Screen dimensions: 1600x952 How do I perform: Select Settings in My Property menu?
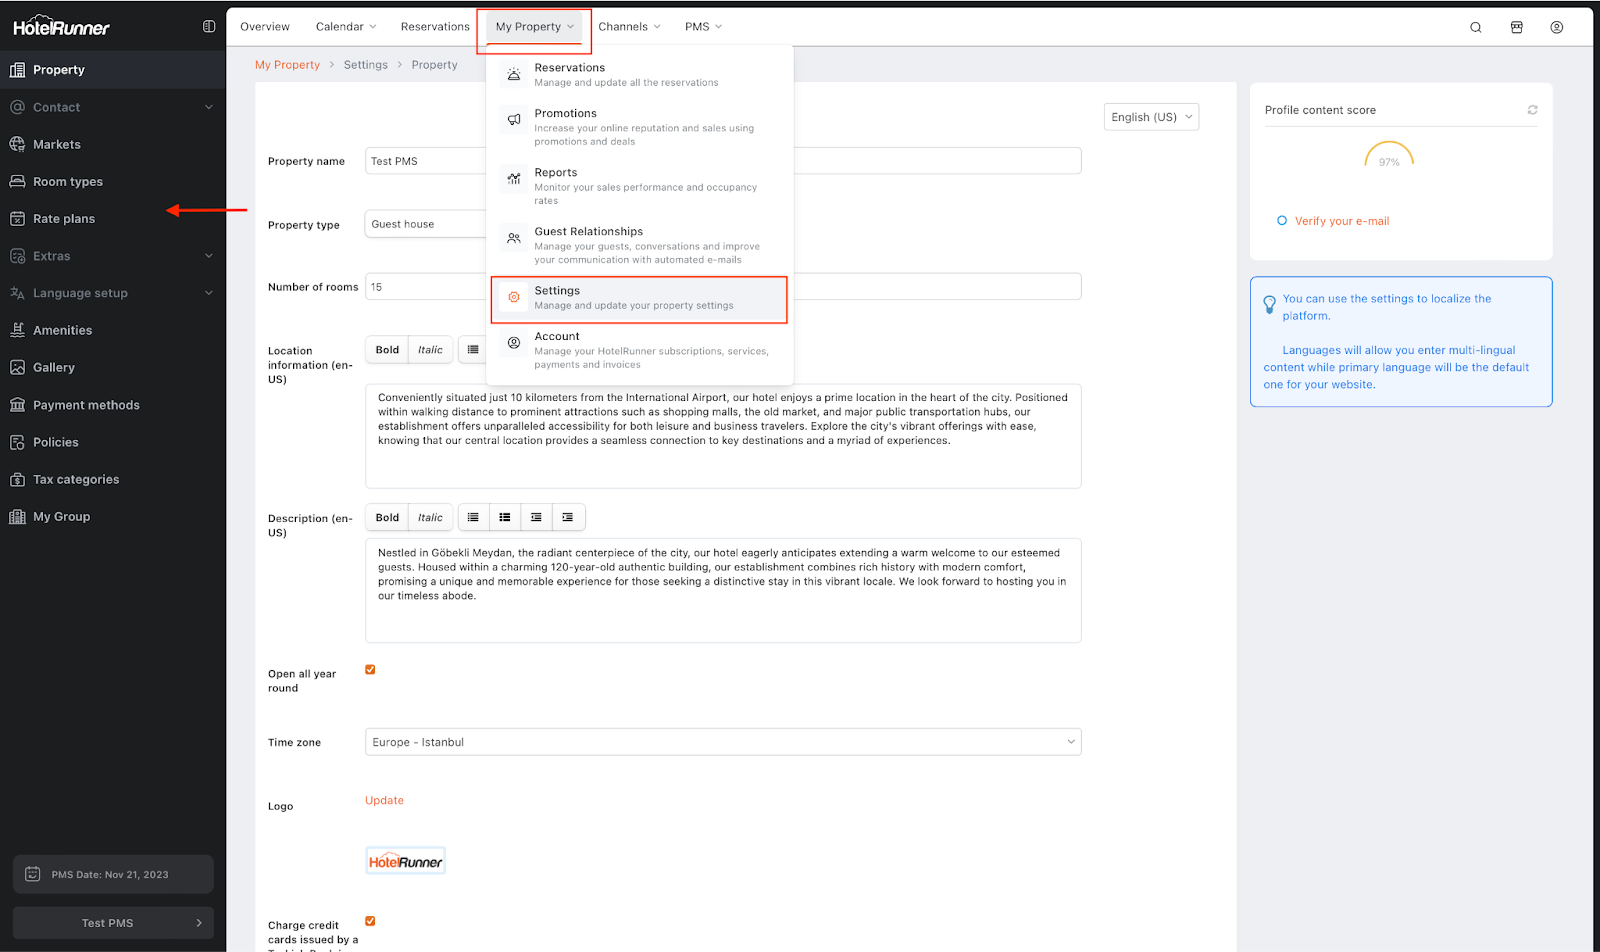(x=638, y=298)
